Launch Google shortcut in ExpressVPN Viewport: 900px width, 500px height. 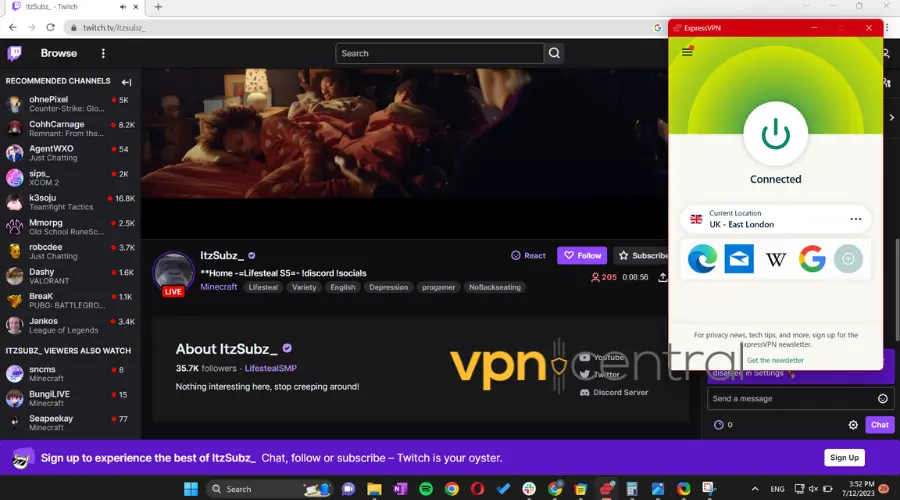coord(812,259)
